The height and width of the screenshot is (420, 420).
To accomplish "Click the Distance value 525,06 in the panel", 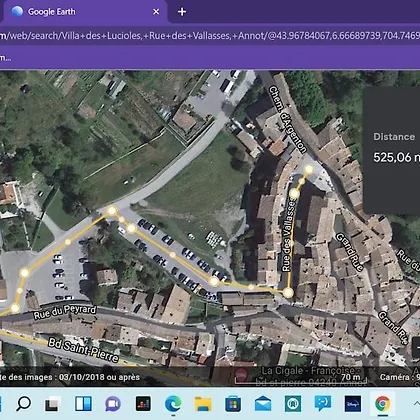I will (396, 157).
